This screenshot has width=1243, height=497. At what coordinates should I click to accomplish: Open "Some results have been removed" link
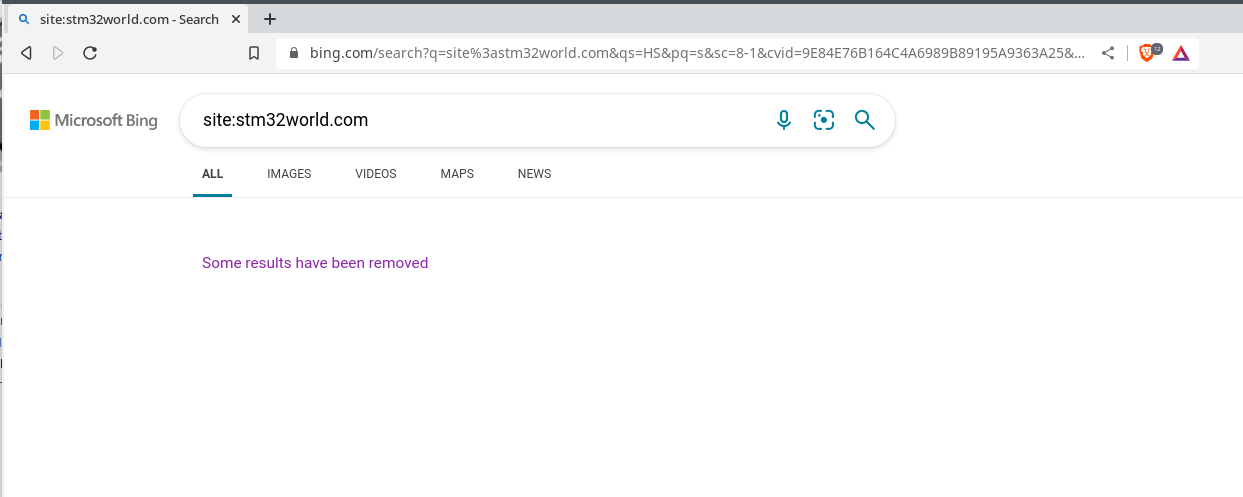tap(315, 263)
